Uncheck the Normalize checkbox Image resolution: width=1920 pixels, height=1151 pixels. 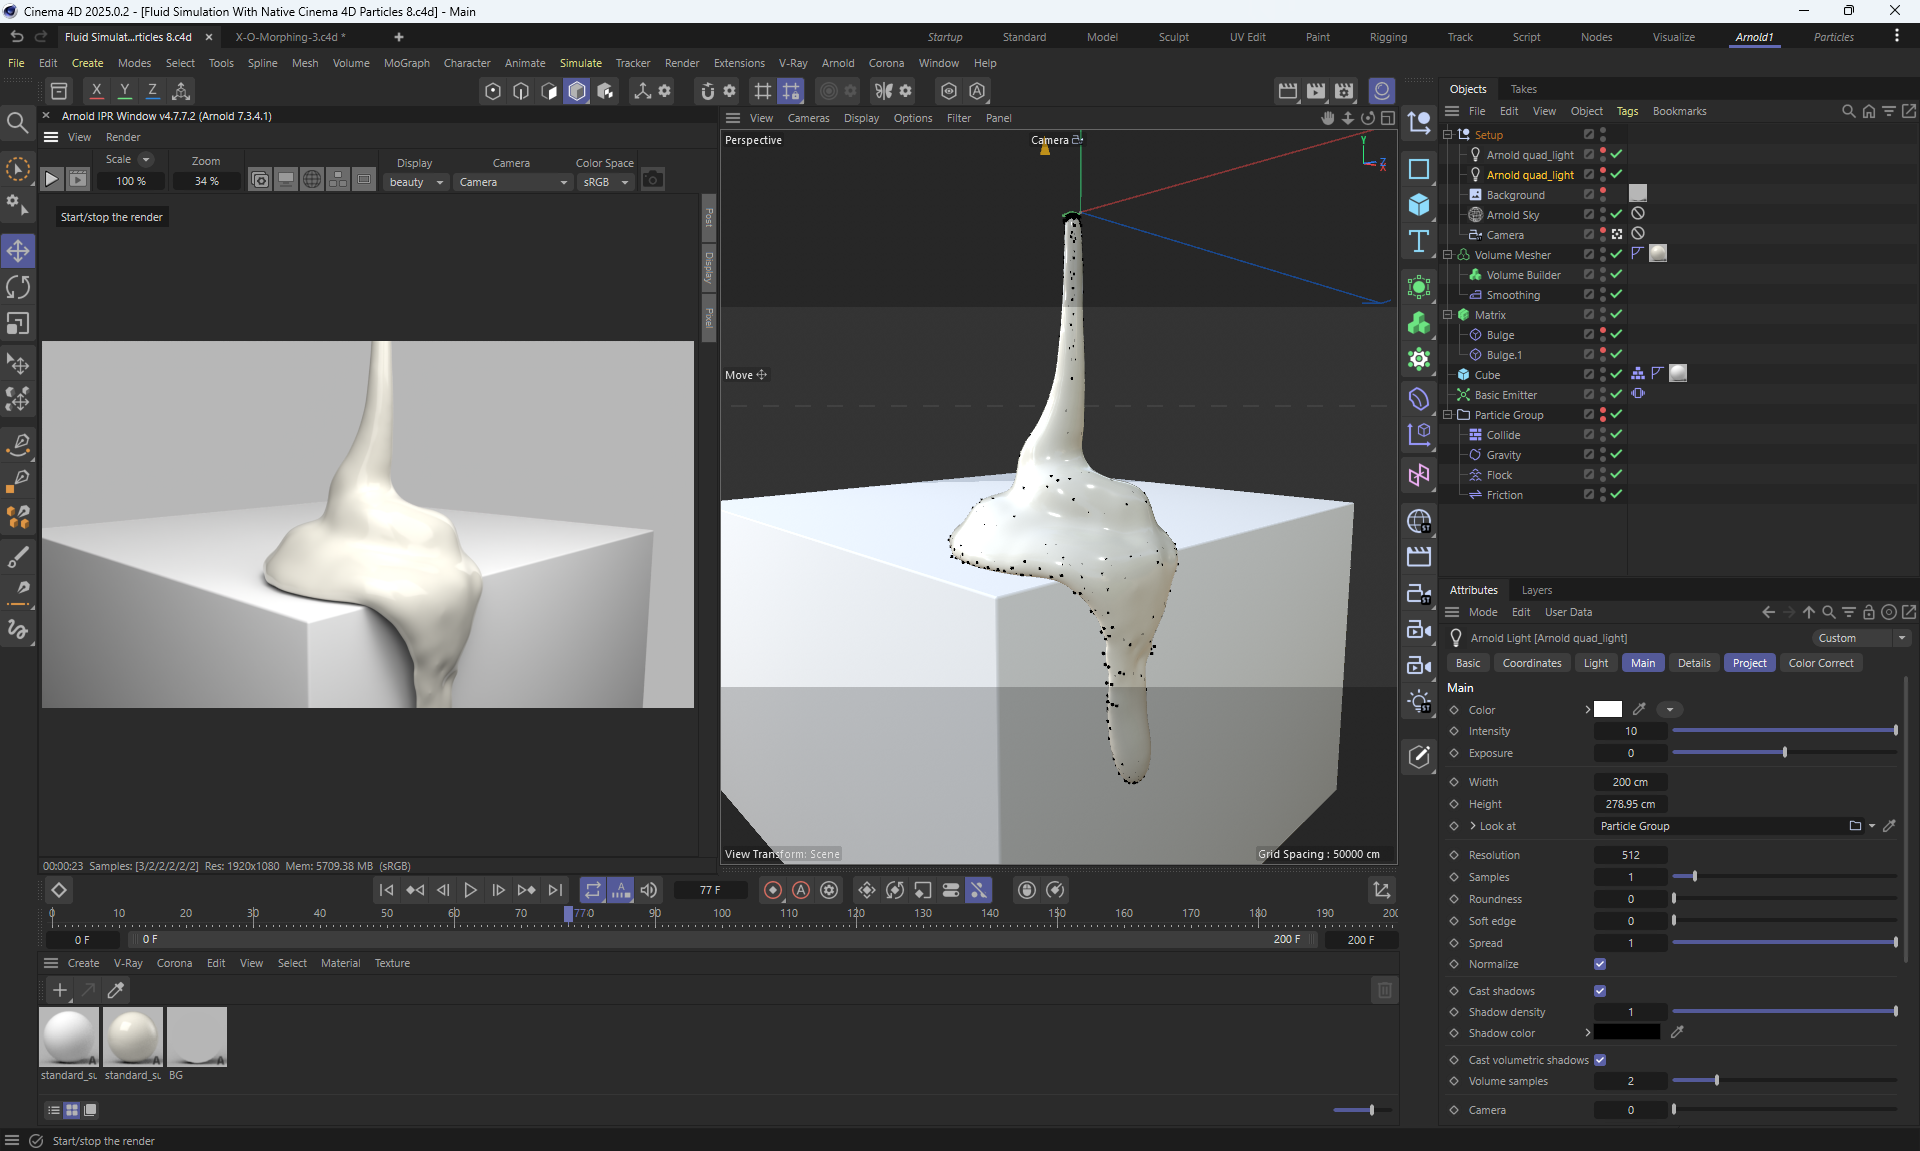1600,964
